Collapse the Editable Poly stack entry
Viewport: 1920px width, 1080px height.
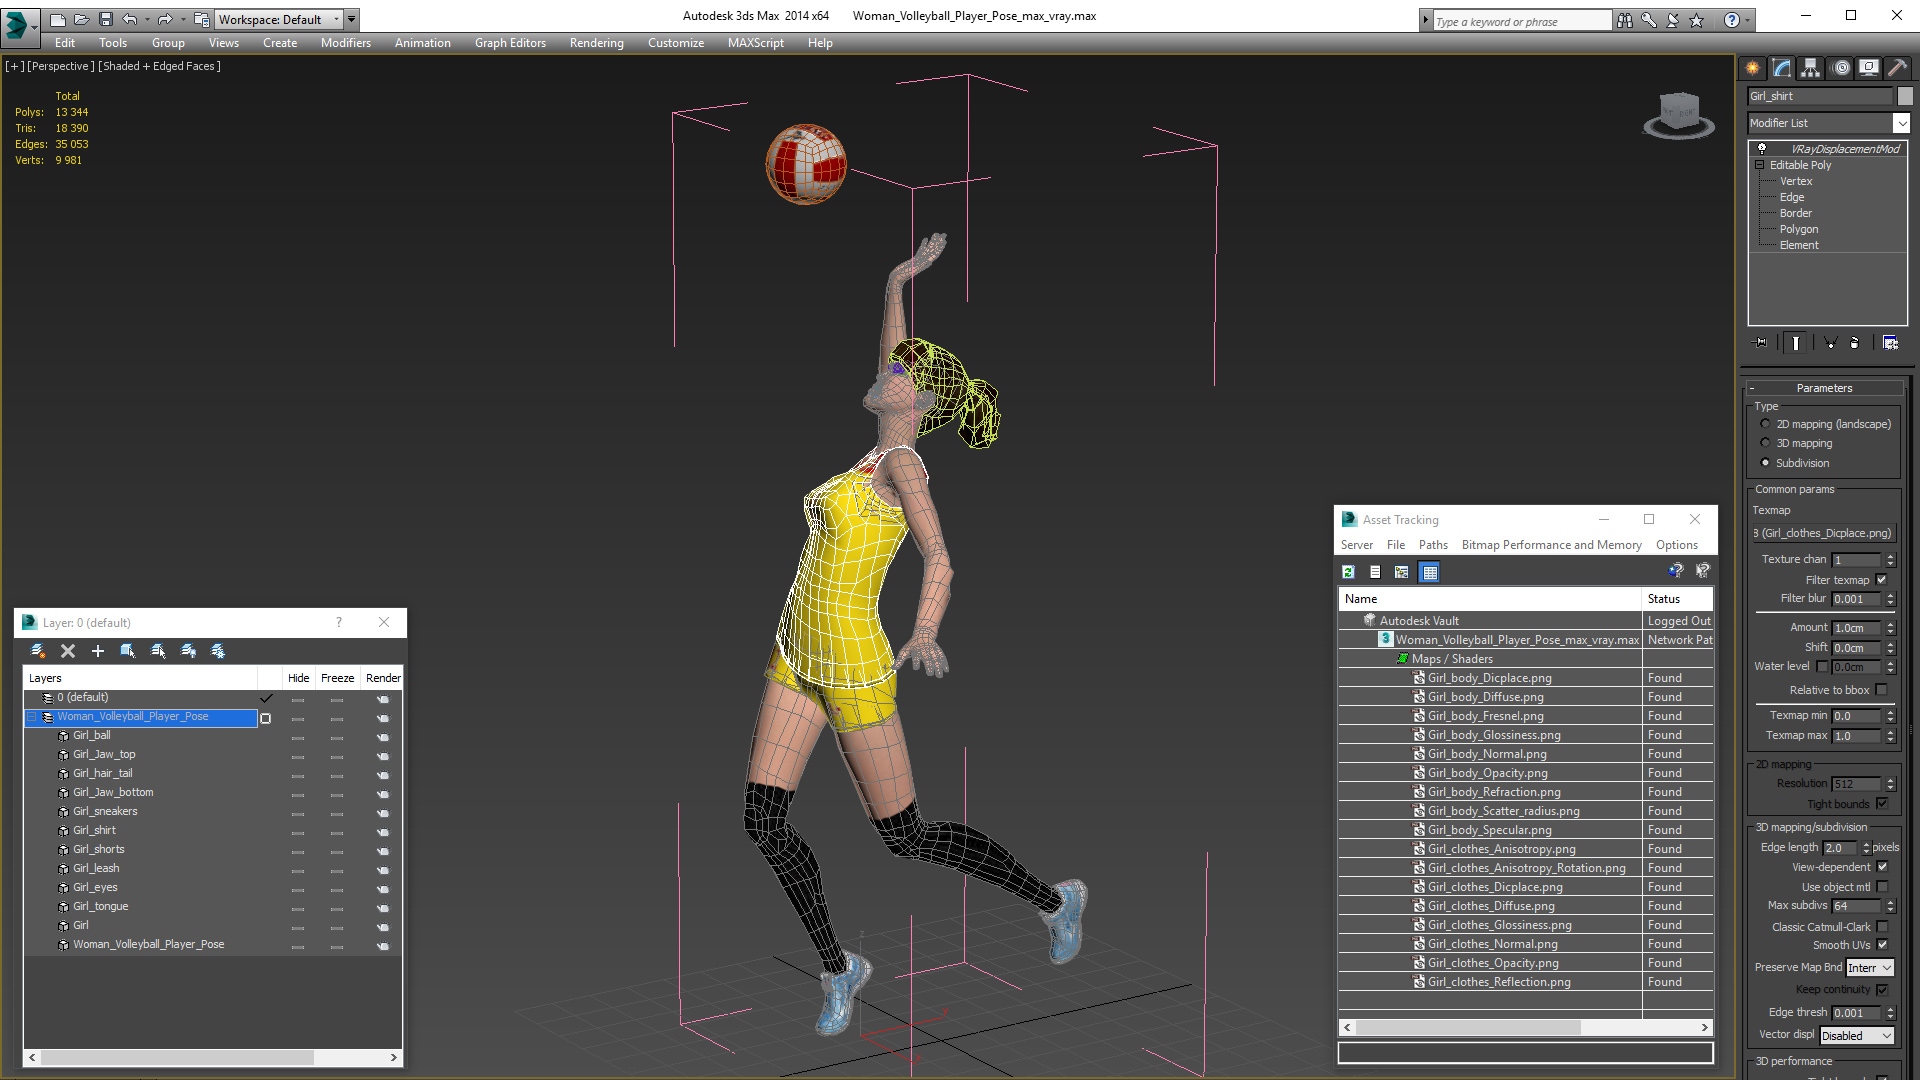point(1760,165)
